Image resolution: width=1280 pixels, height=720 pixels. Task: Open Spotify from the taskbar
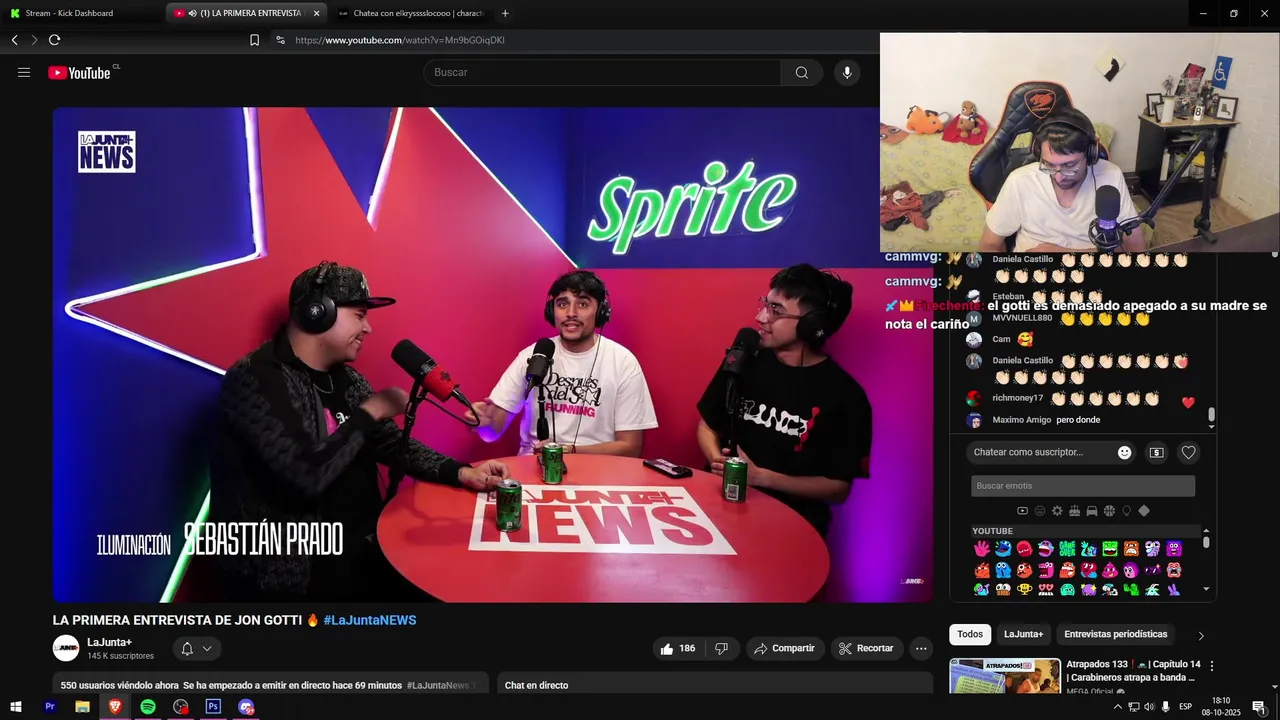click(148, 707)
